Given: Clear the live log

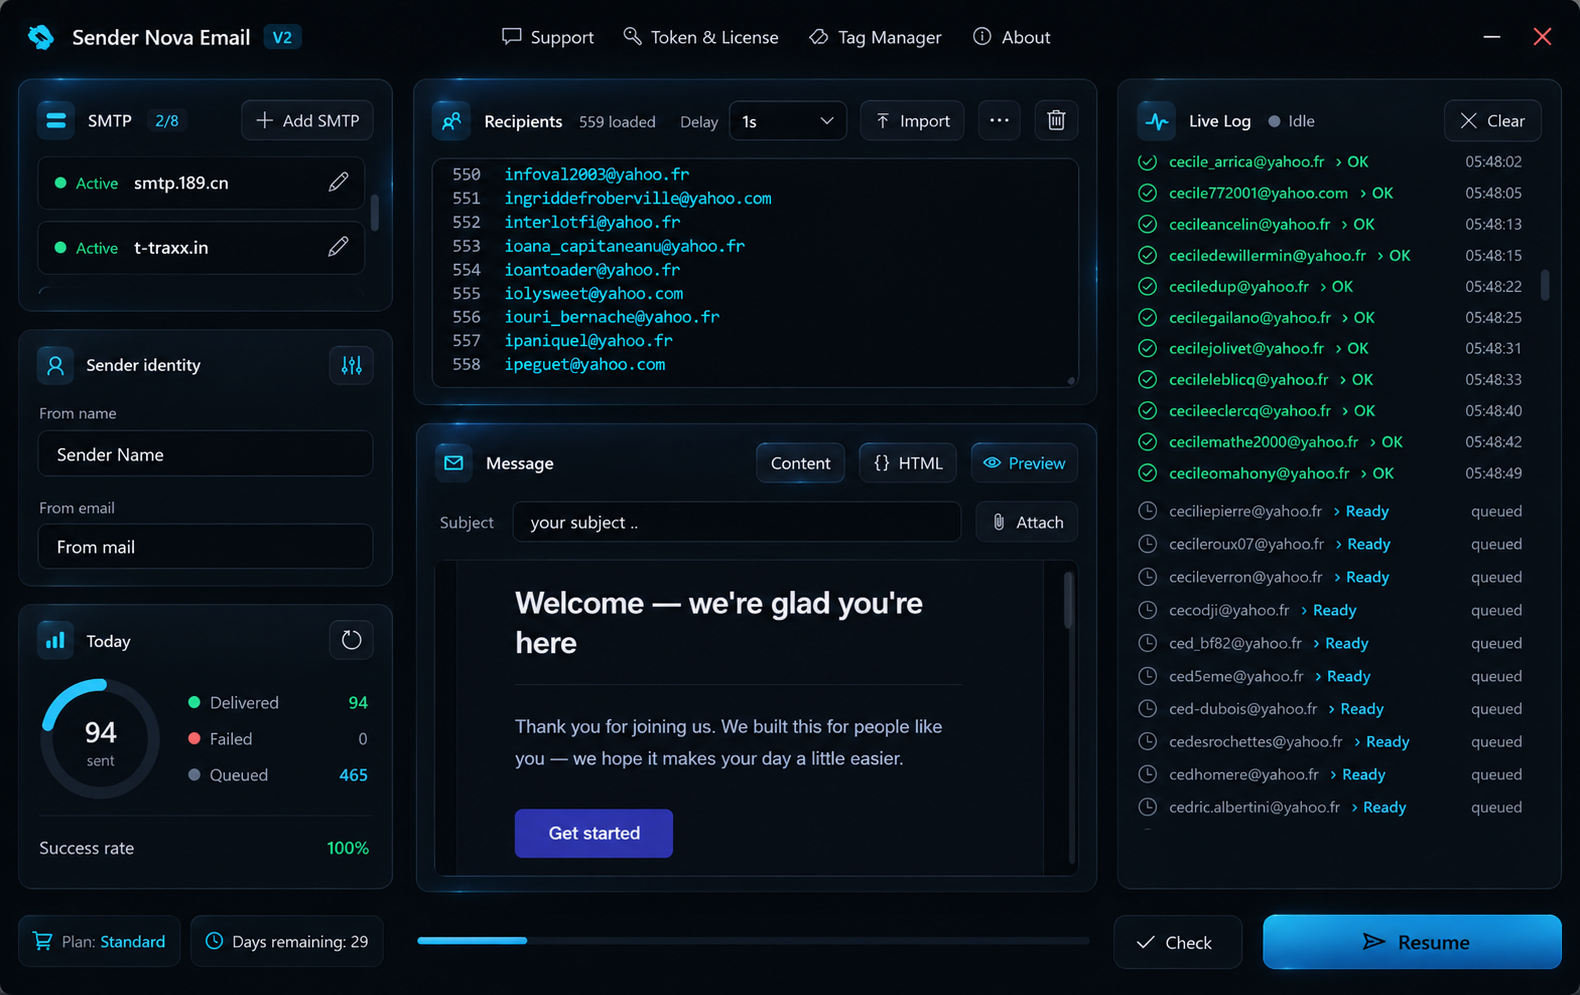Looking at the screenshot, I should [x=1492, y=121].
